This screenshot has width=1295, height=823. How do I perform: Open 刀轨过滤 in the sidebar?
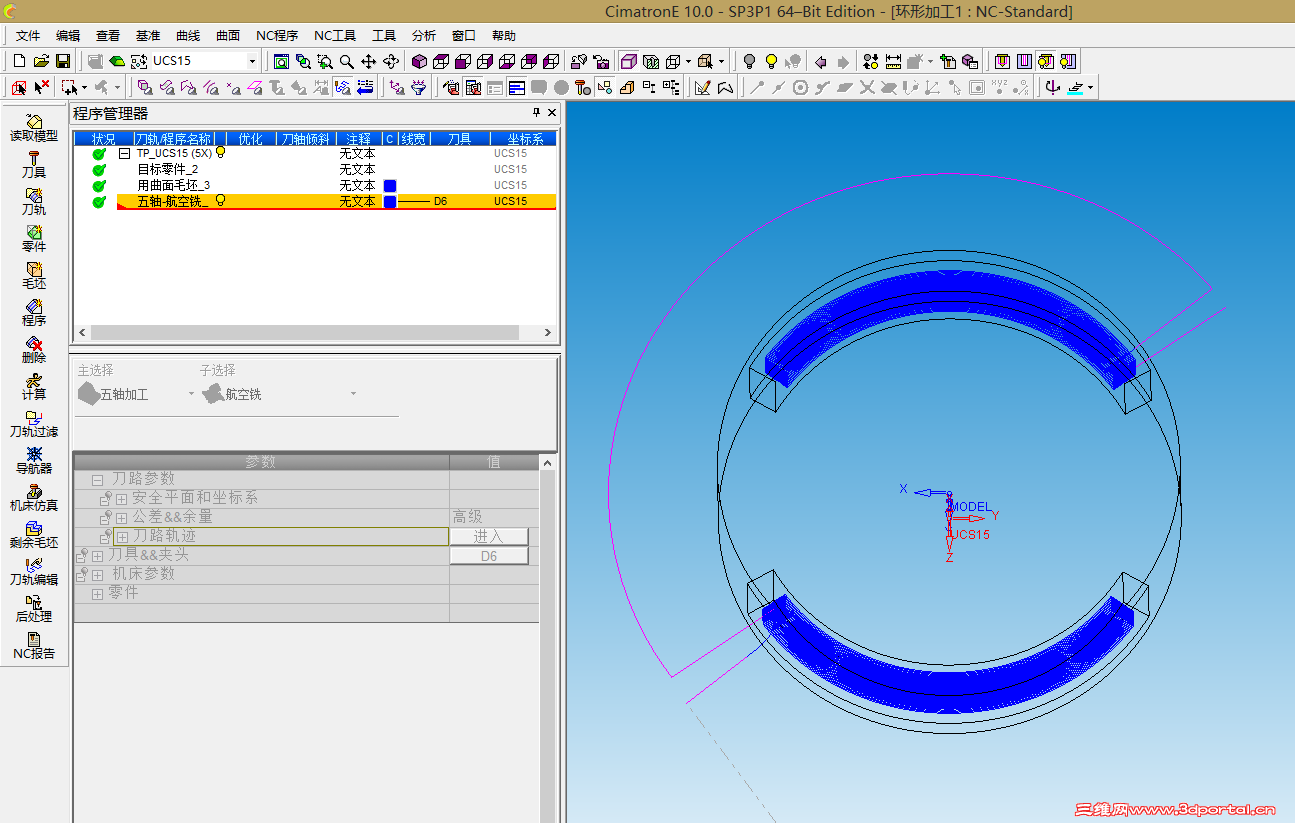point(34,423)
